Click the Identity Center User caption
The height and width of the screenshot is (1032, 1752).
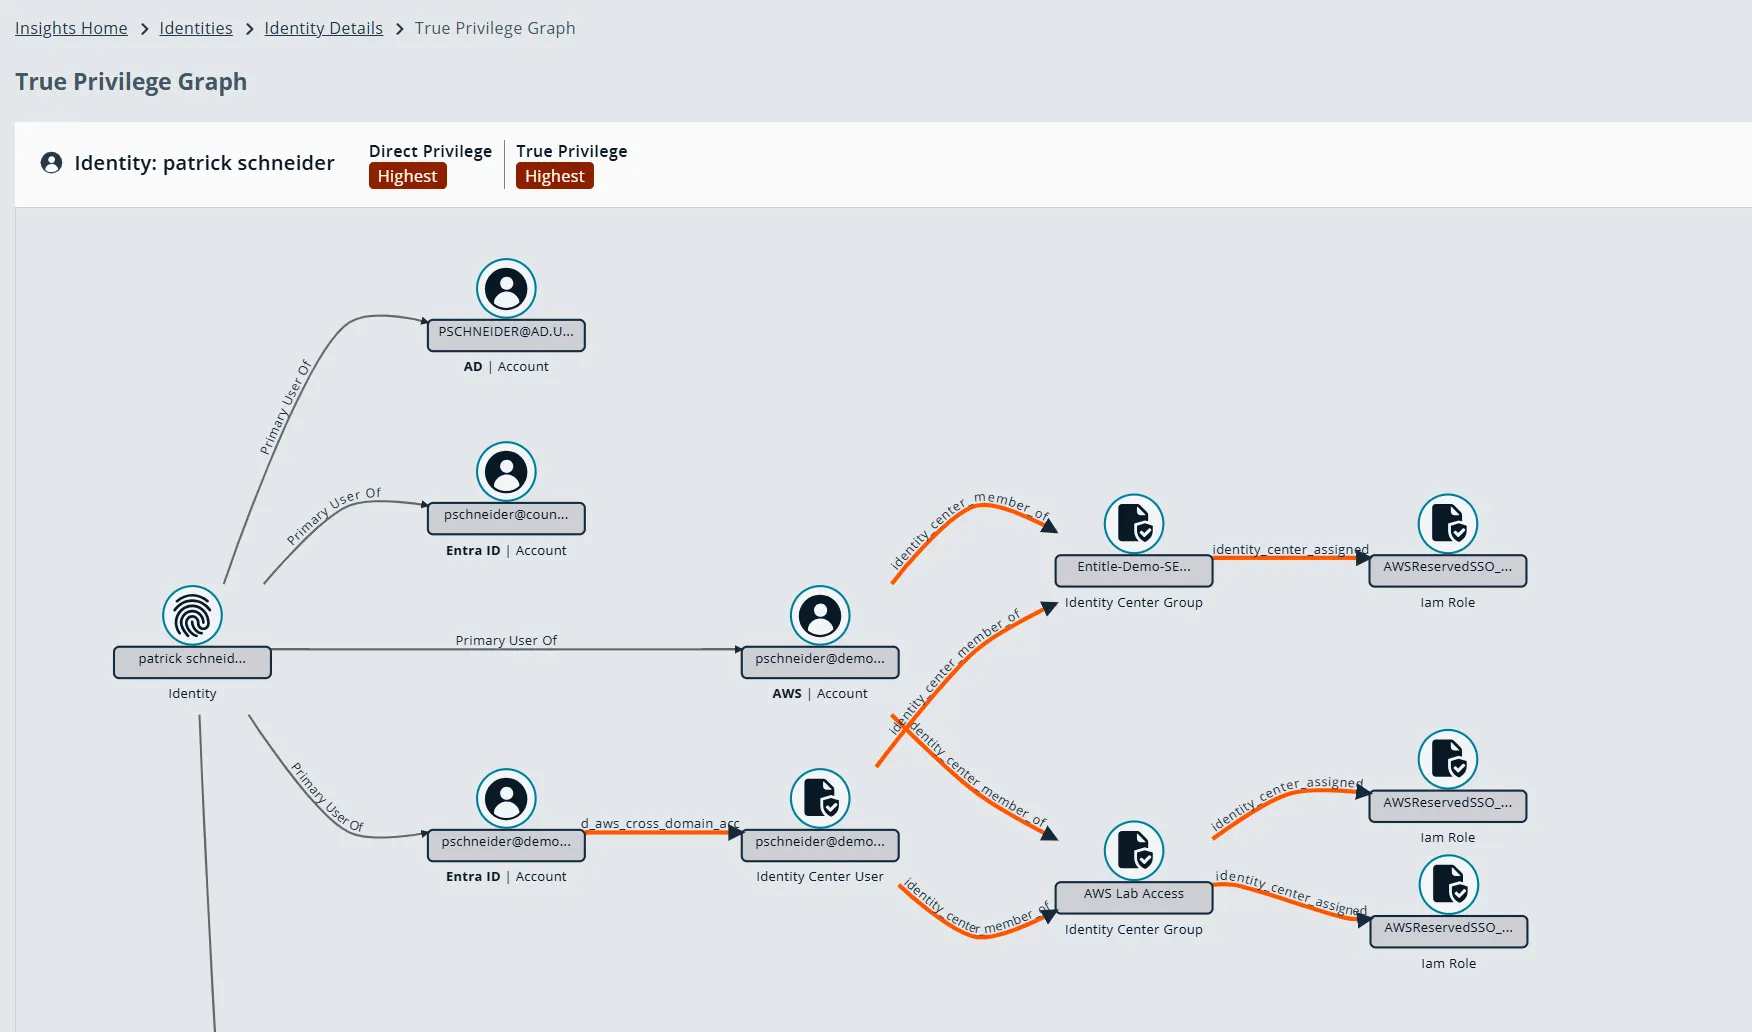820,877
